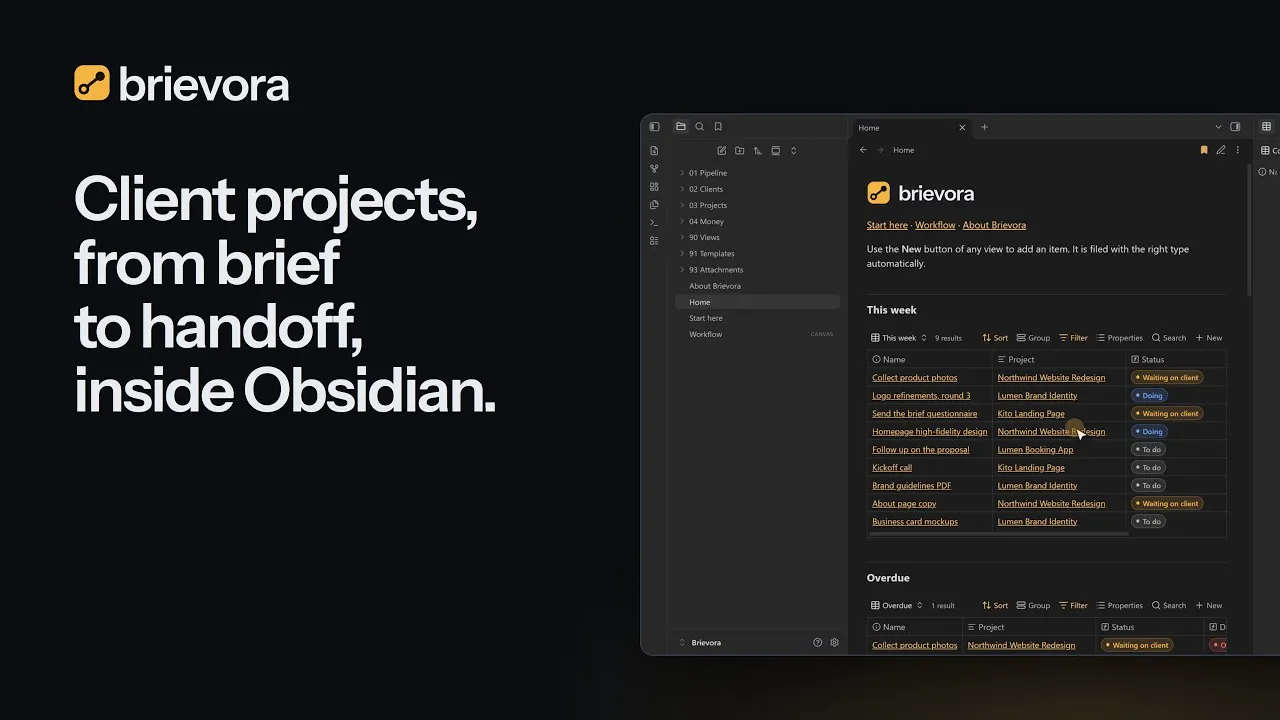Open Workflow canvas file in explorer
Image resolution: width=1280 pixels, height=720 pixels.
click(757, 334)
